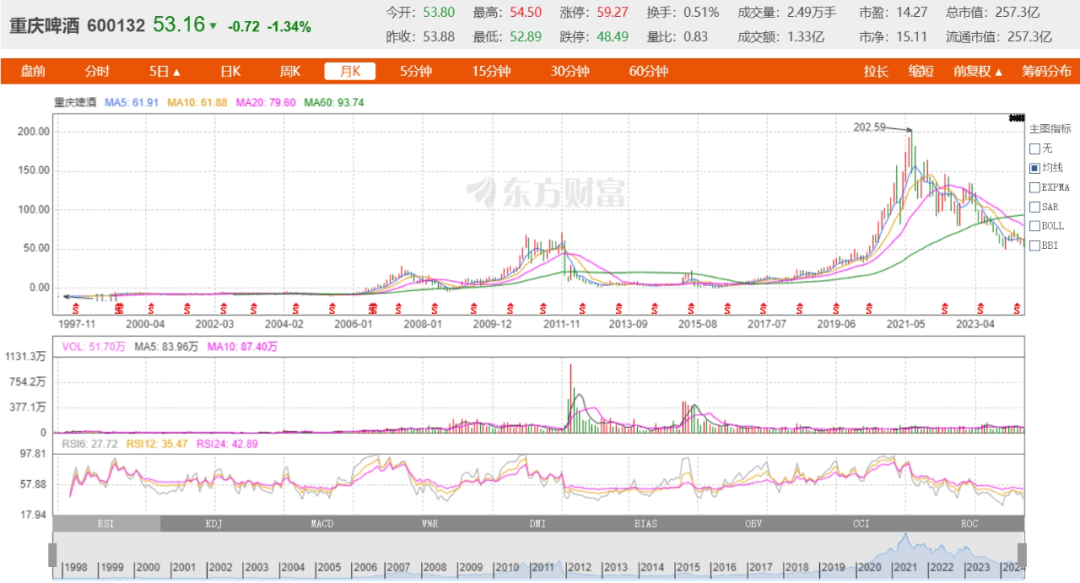Switch indicator panel to KDJ
Screen dimensions: 1080x583
point(214,524)
